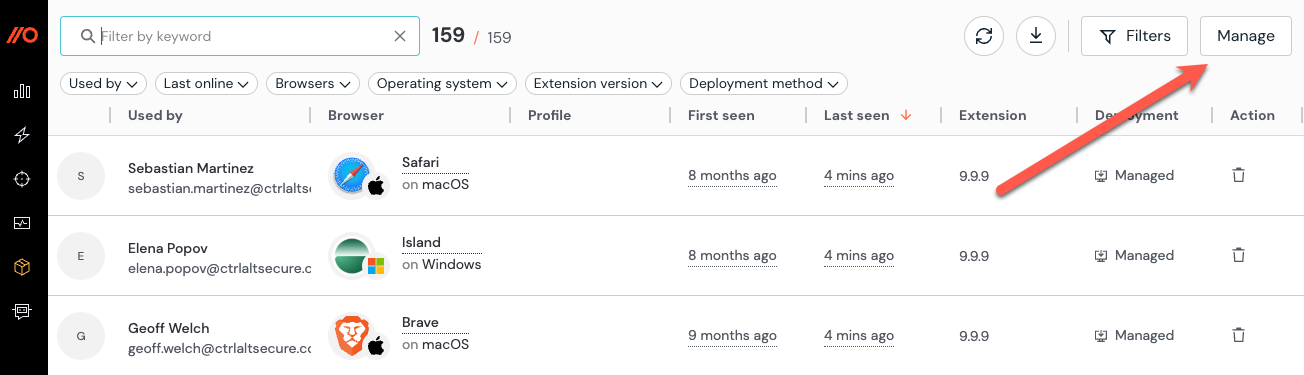Expand the Extension version filter dropdown
The width and height of the screenshot is (1304, 375).
point(598,84)
